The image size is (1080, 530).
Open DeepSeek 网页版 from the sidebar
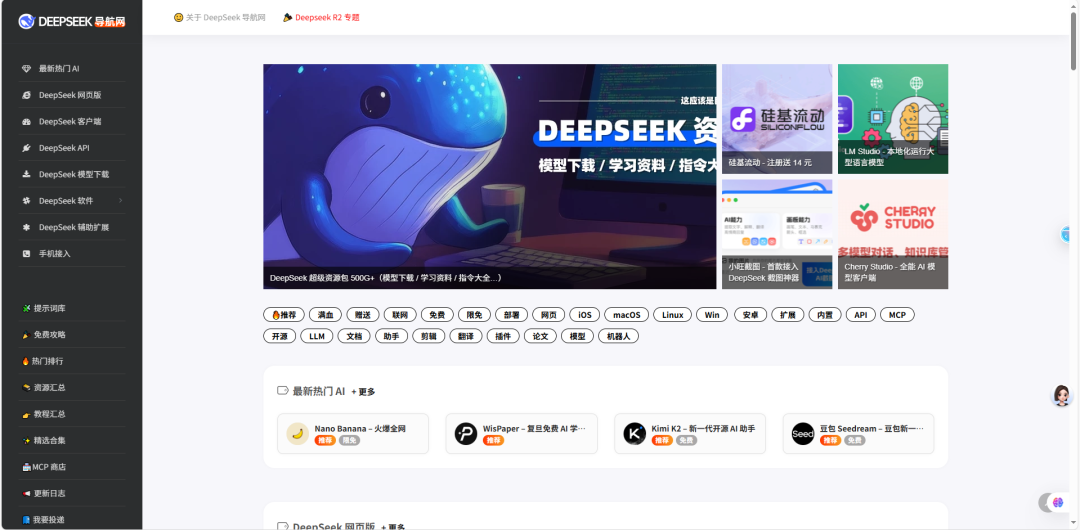pos(72,95)
